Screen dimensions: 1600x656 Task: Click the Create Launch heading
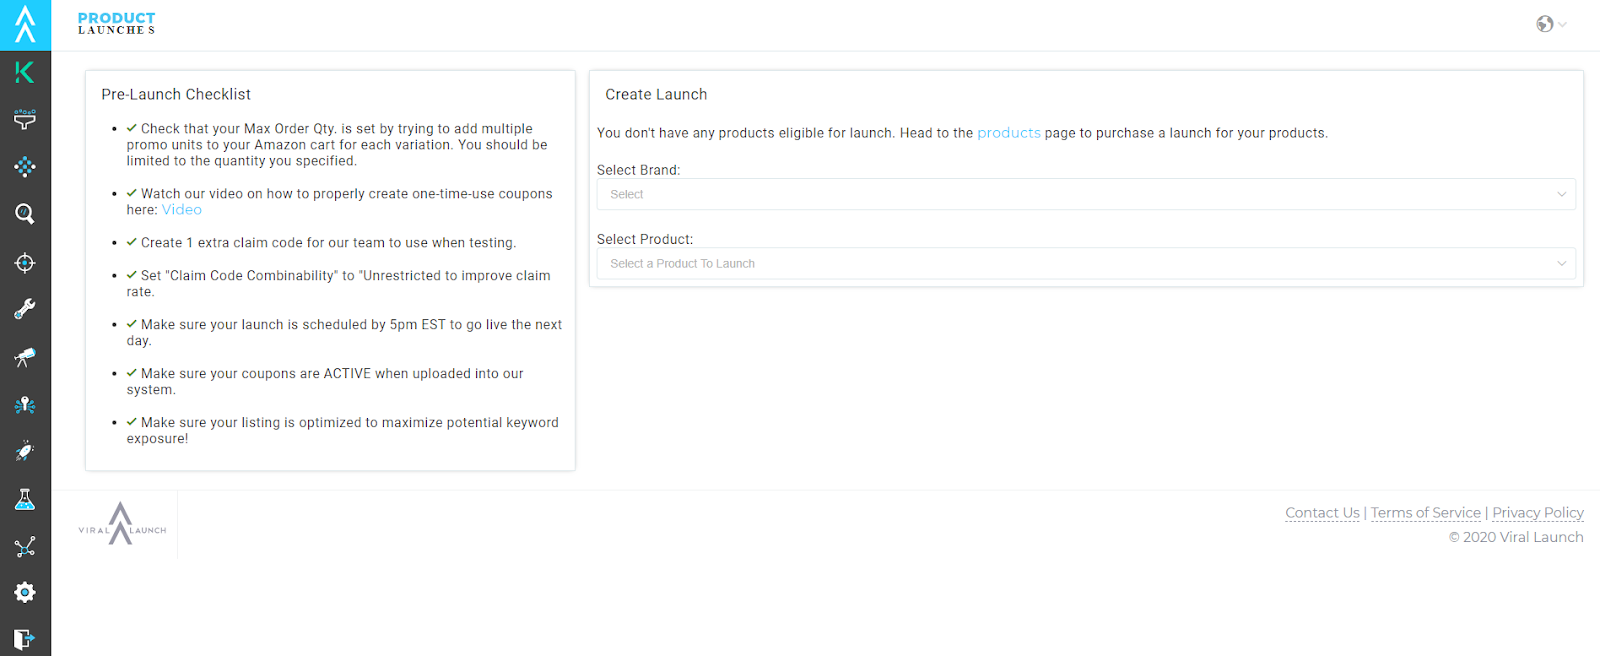tap(656, 94)
